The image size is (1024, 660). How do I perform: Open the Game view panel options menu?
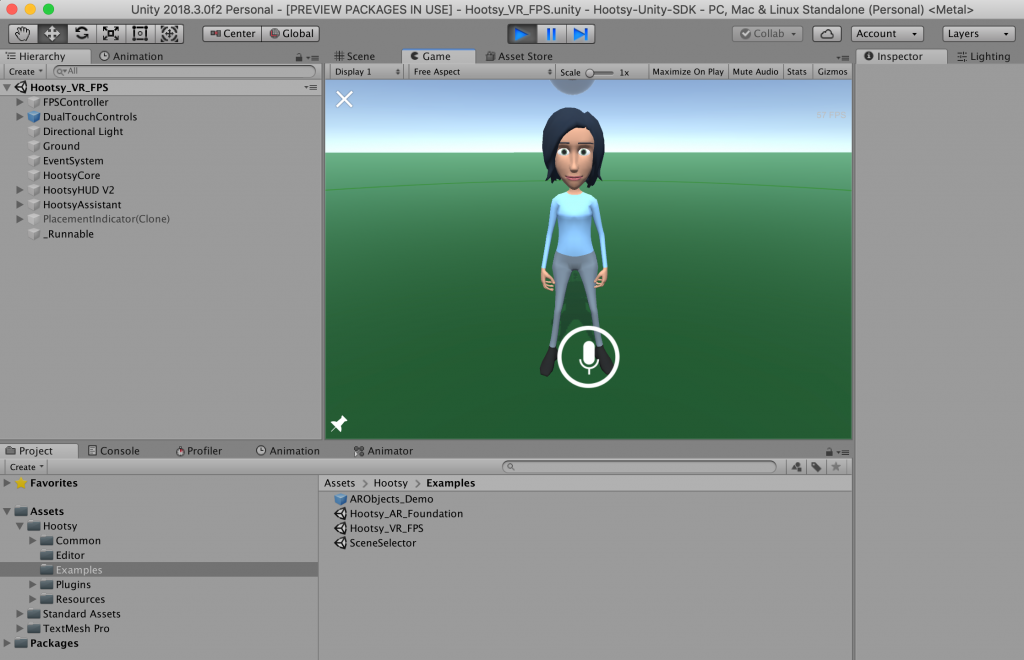pos(842,57)
